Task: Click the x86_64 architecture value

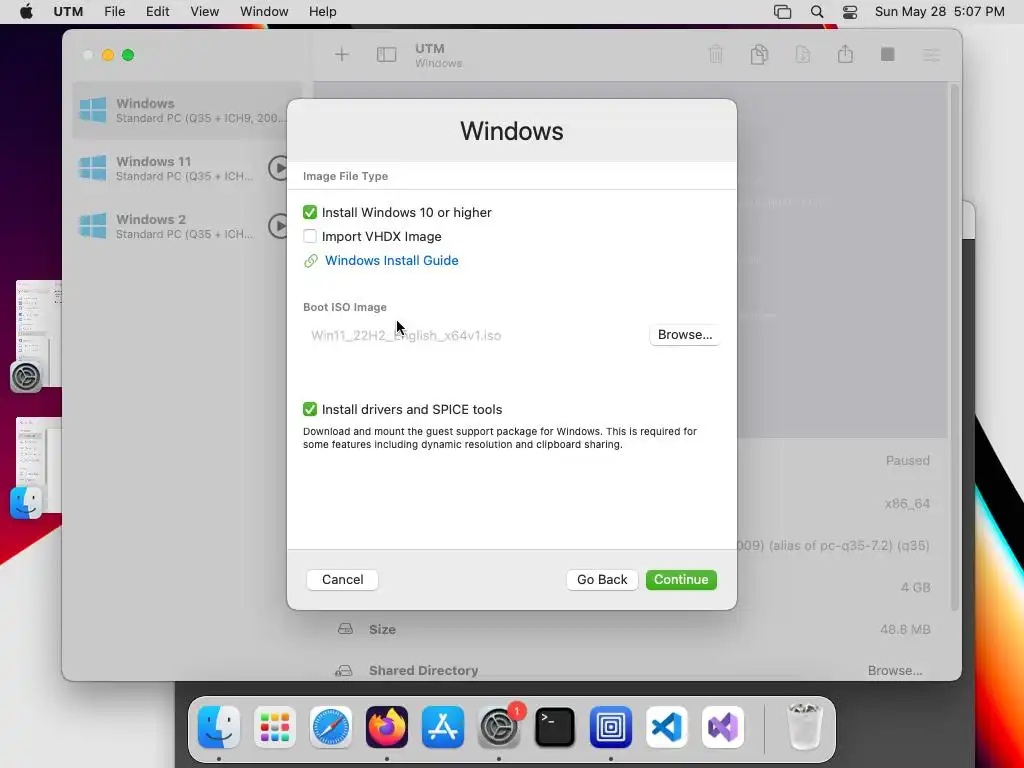Action: click(x=906, y=504)
